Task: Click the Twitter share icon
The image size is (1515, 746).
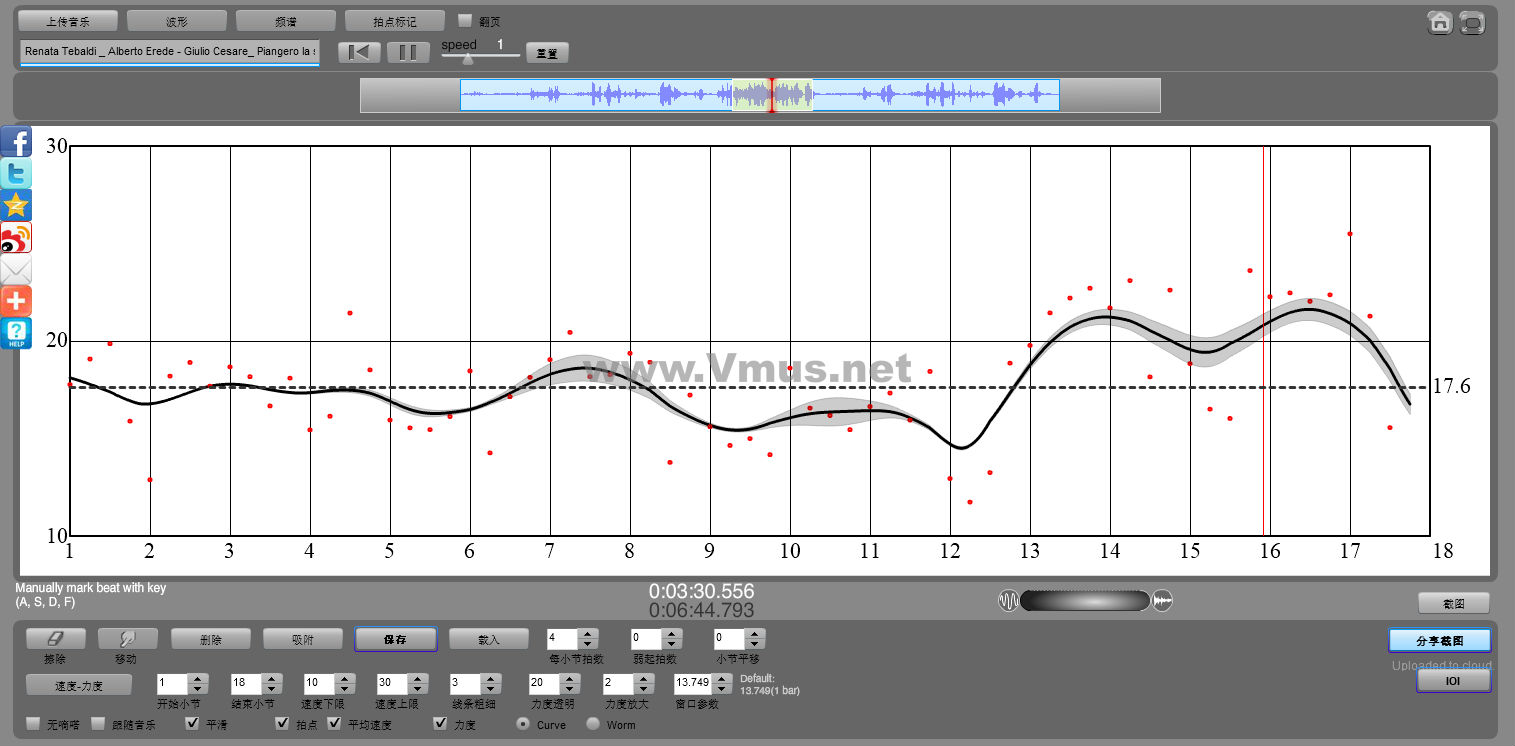Action: 16,173
